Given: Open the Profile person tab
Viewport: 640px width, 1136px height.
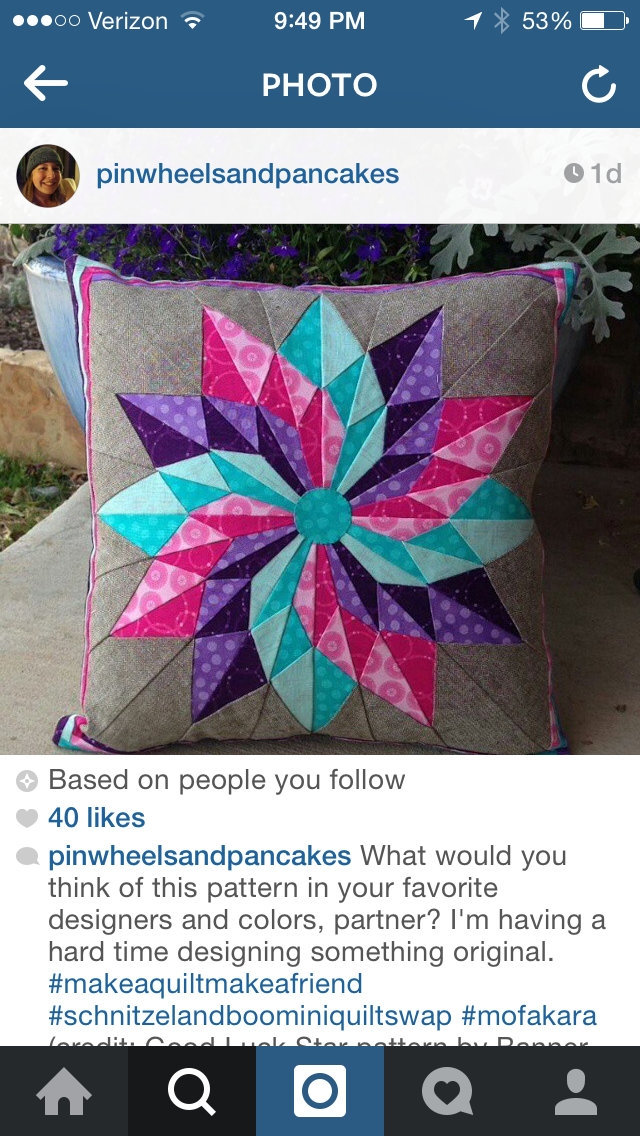Looking at the screenshot, I should coord(575,1092).
